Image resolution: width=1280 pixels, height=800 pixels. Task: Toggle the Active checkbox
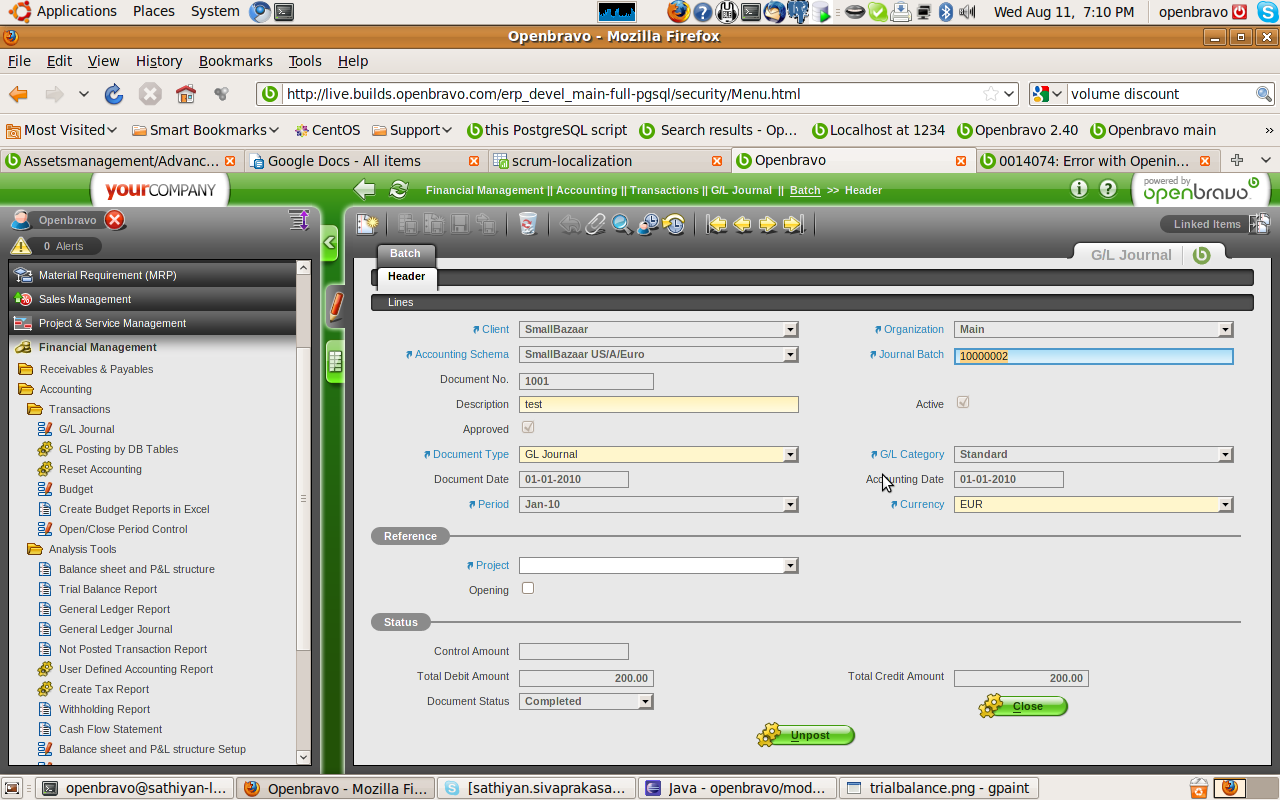[x=963, y=403]
